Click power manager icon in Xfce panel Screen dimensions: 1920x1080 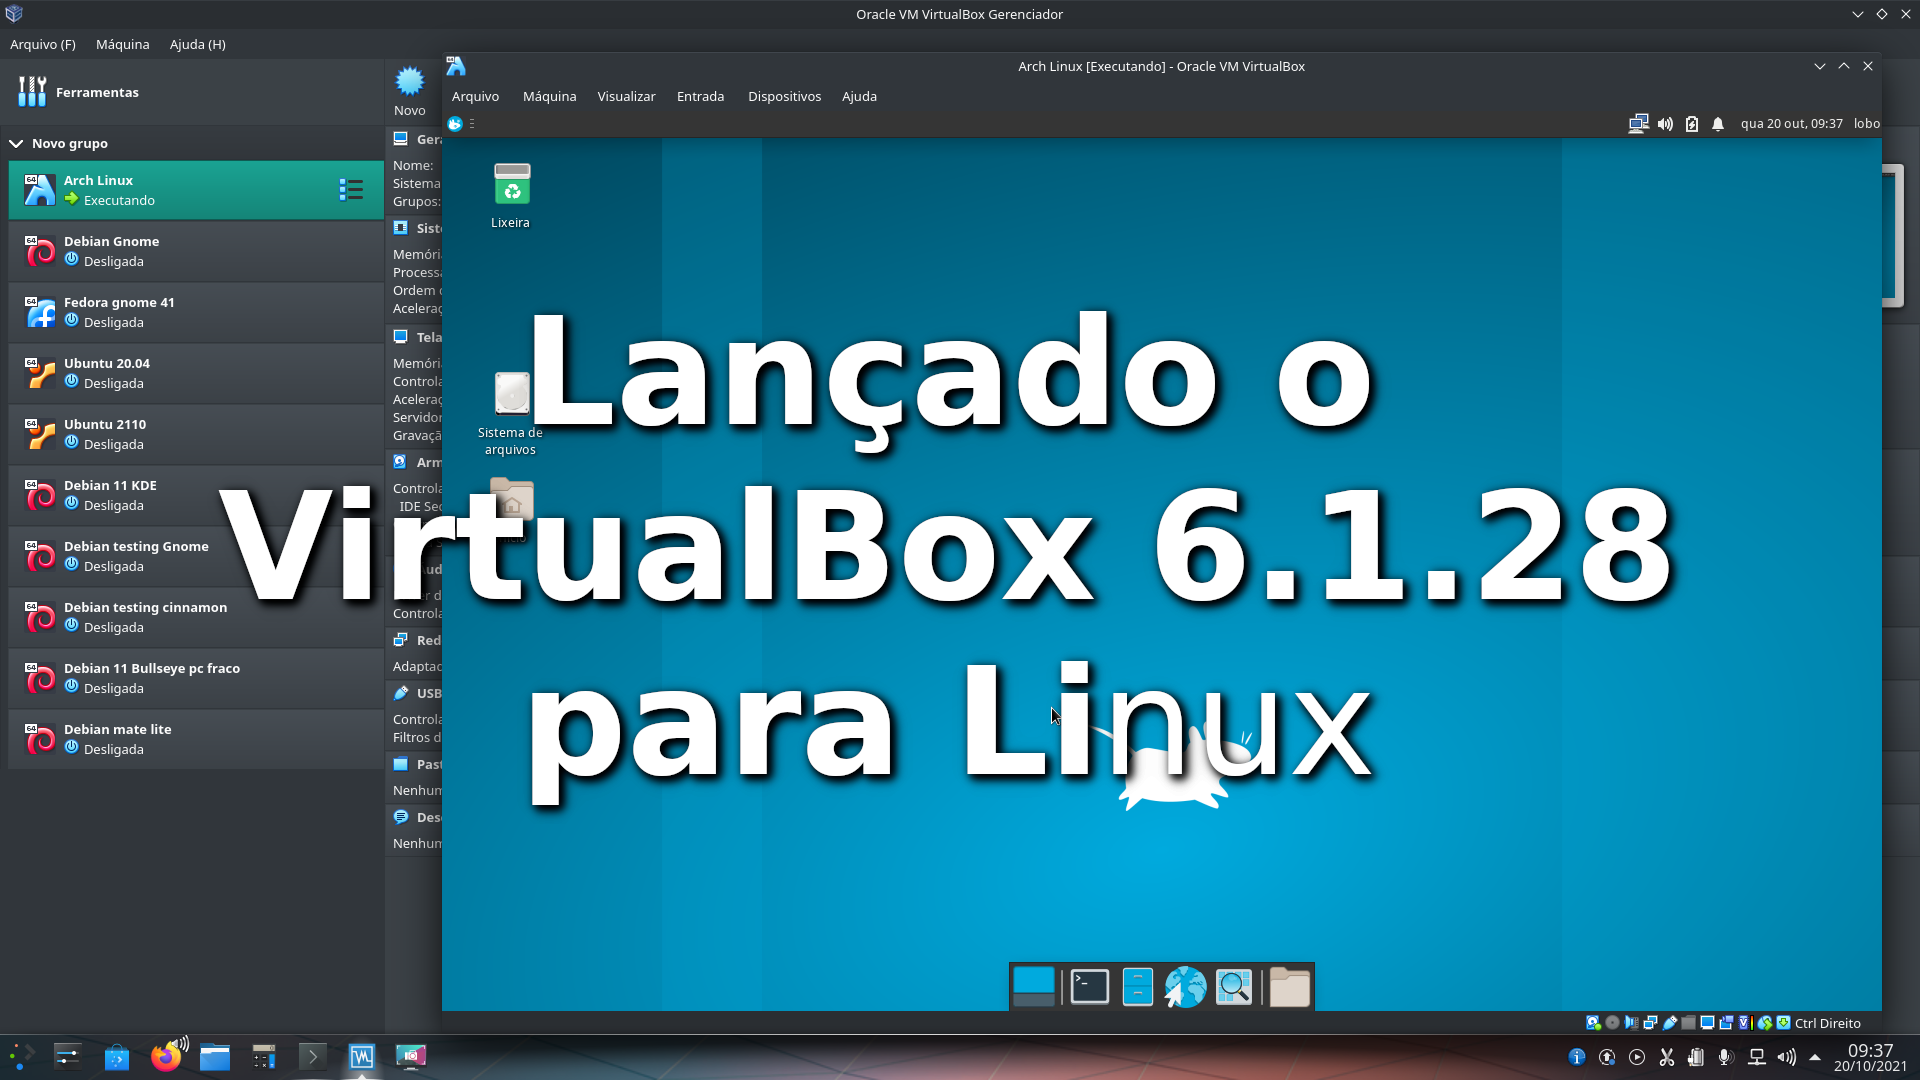coord(1692,124)
